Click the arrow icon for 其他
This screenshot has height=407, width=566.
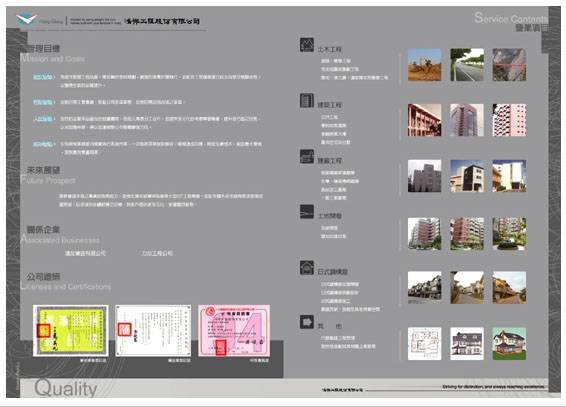coord(306,322)
